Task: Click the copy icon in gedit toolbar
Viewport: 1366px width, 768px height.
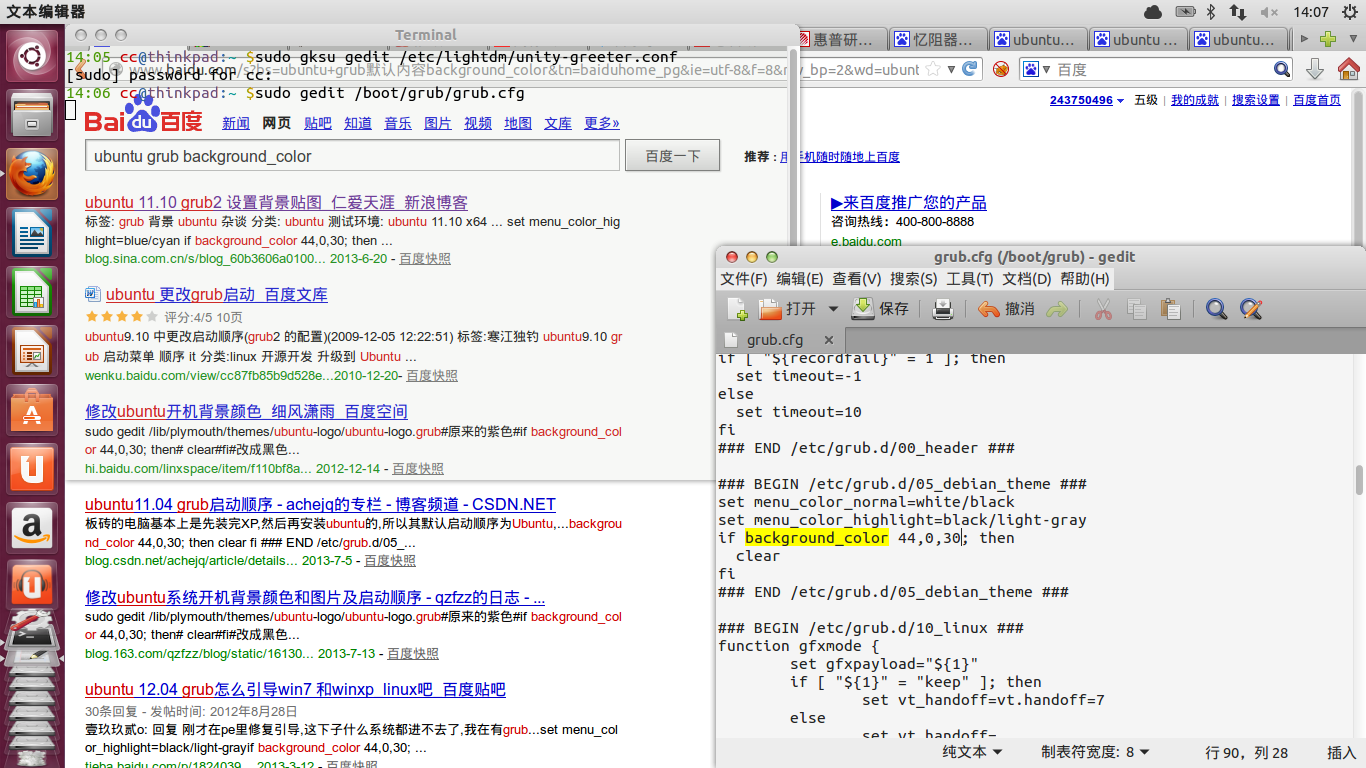Action: [x=1137, y=309]
